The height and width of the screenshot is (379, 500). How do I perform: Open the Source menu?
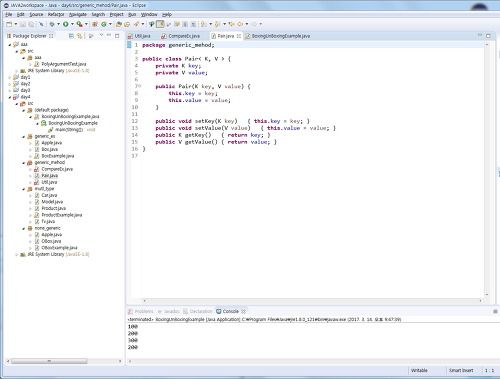coord(36,15)
